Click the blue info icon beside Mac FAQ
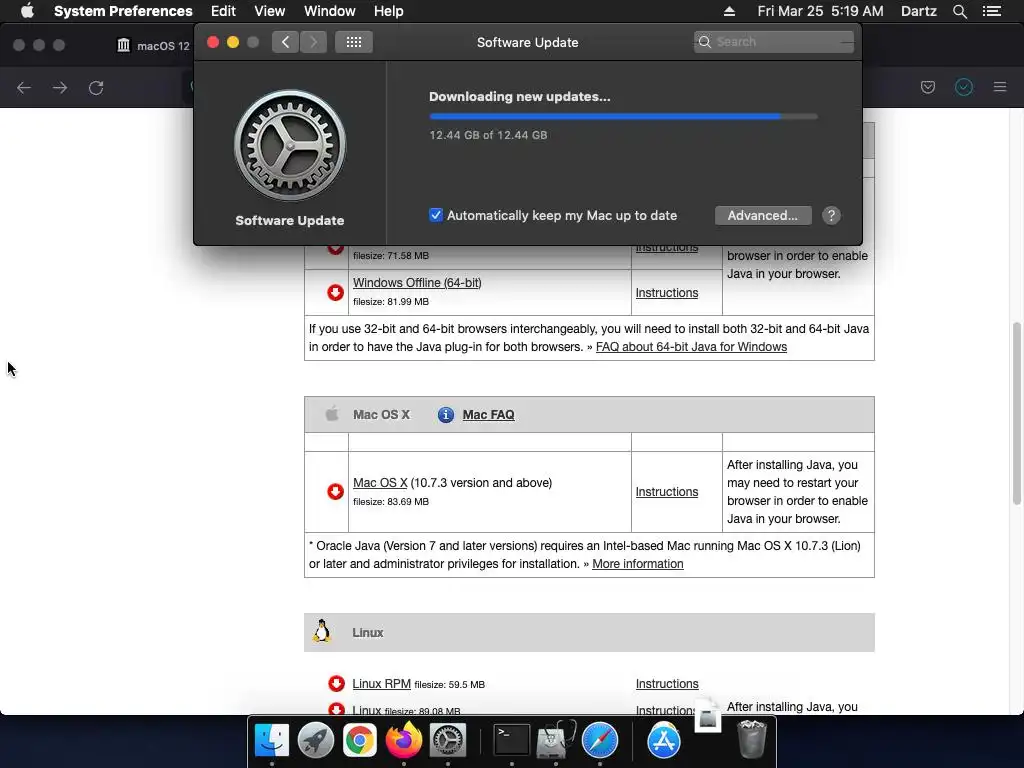1024x768 pixels. (445, 415)
